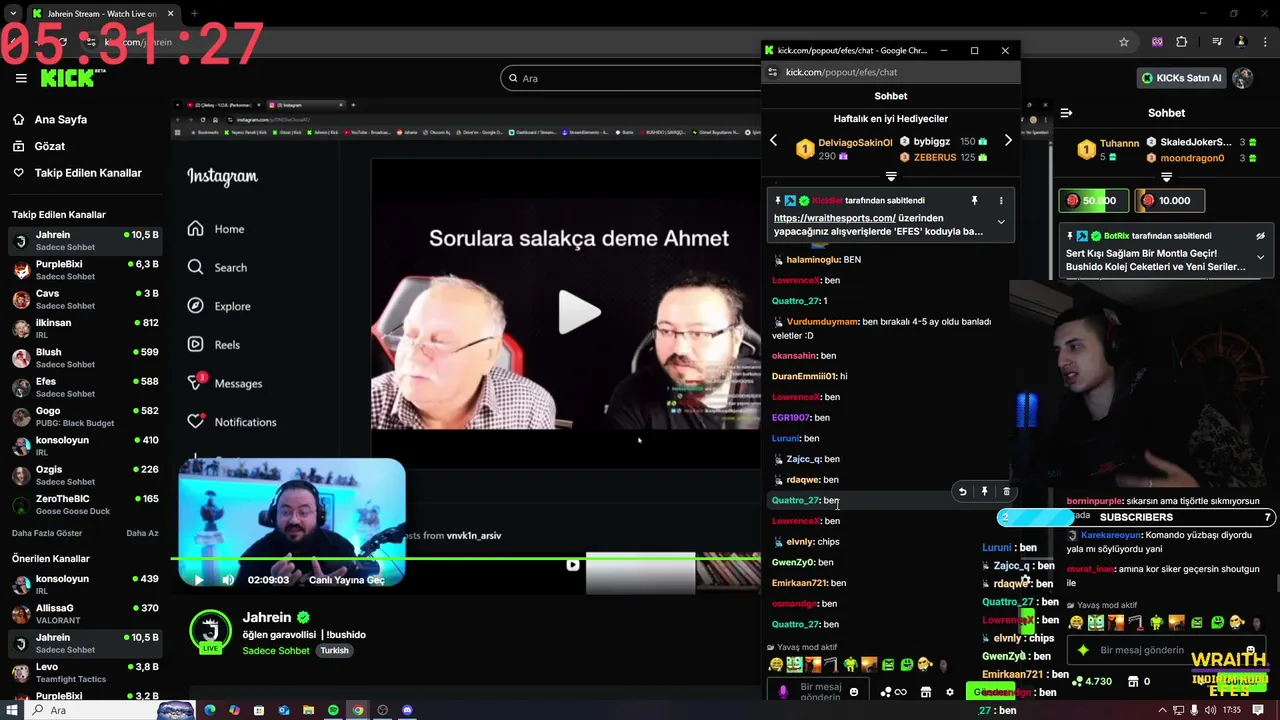
Task: Expand KickBot pinned message chevron
Action: (x=1001, y=222)
